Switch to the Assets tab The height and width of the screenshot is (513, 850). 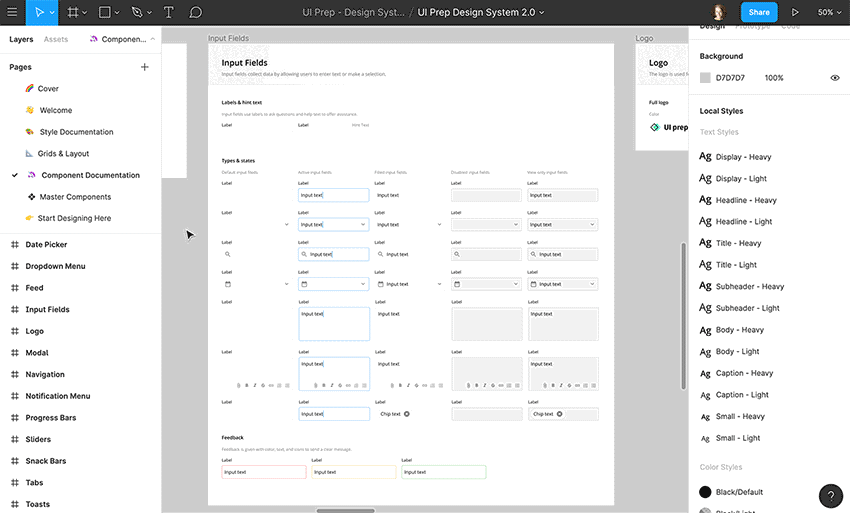pyautogui.click(x=56, y=39)
